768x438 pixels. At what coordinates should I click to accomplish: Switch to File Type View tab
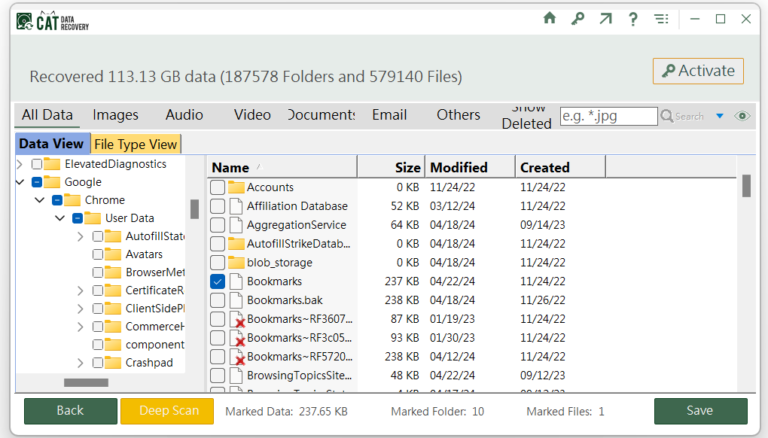[135, 144]
